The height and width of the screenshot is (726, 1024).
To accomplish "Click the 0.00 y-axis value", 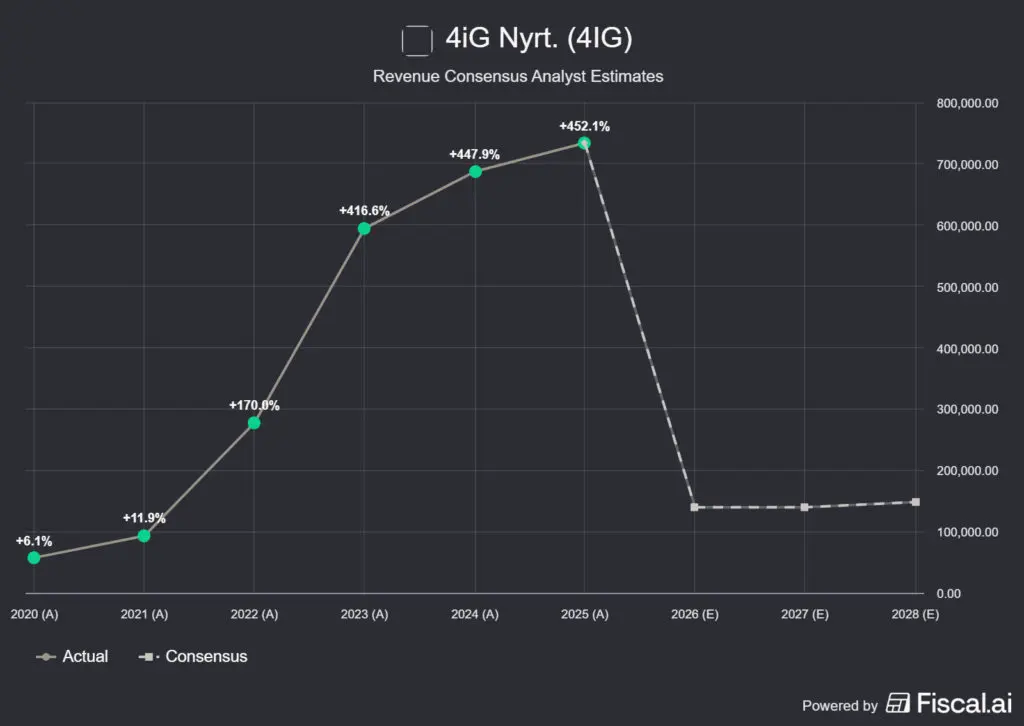I will 948,593.
